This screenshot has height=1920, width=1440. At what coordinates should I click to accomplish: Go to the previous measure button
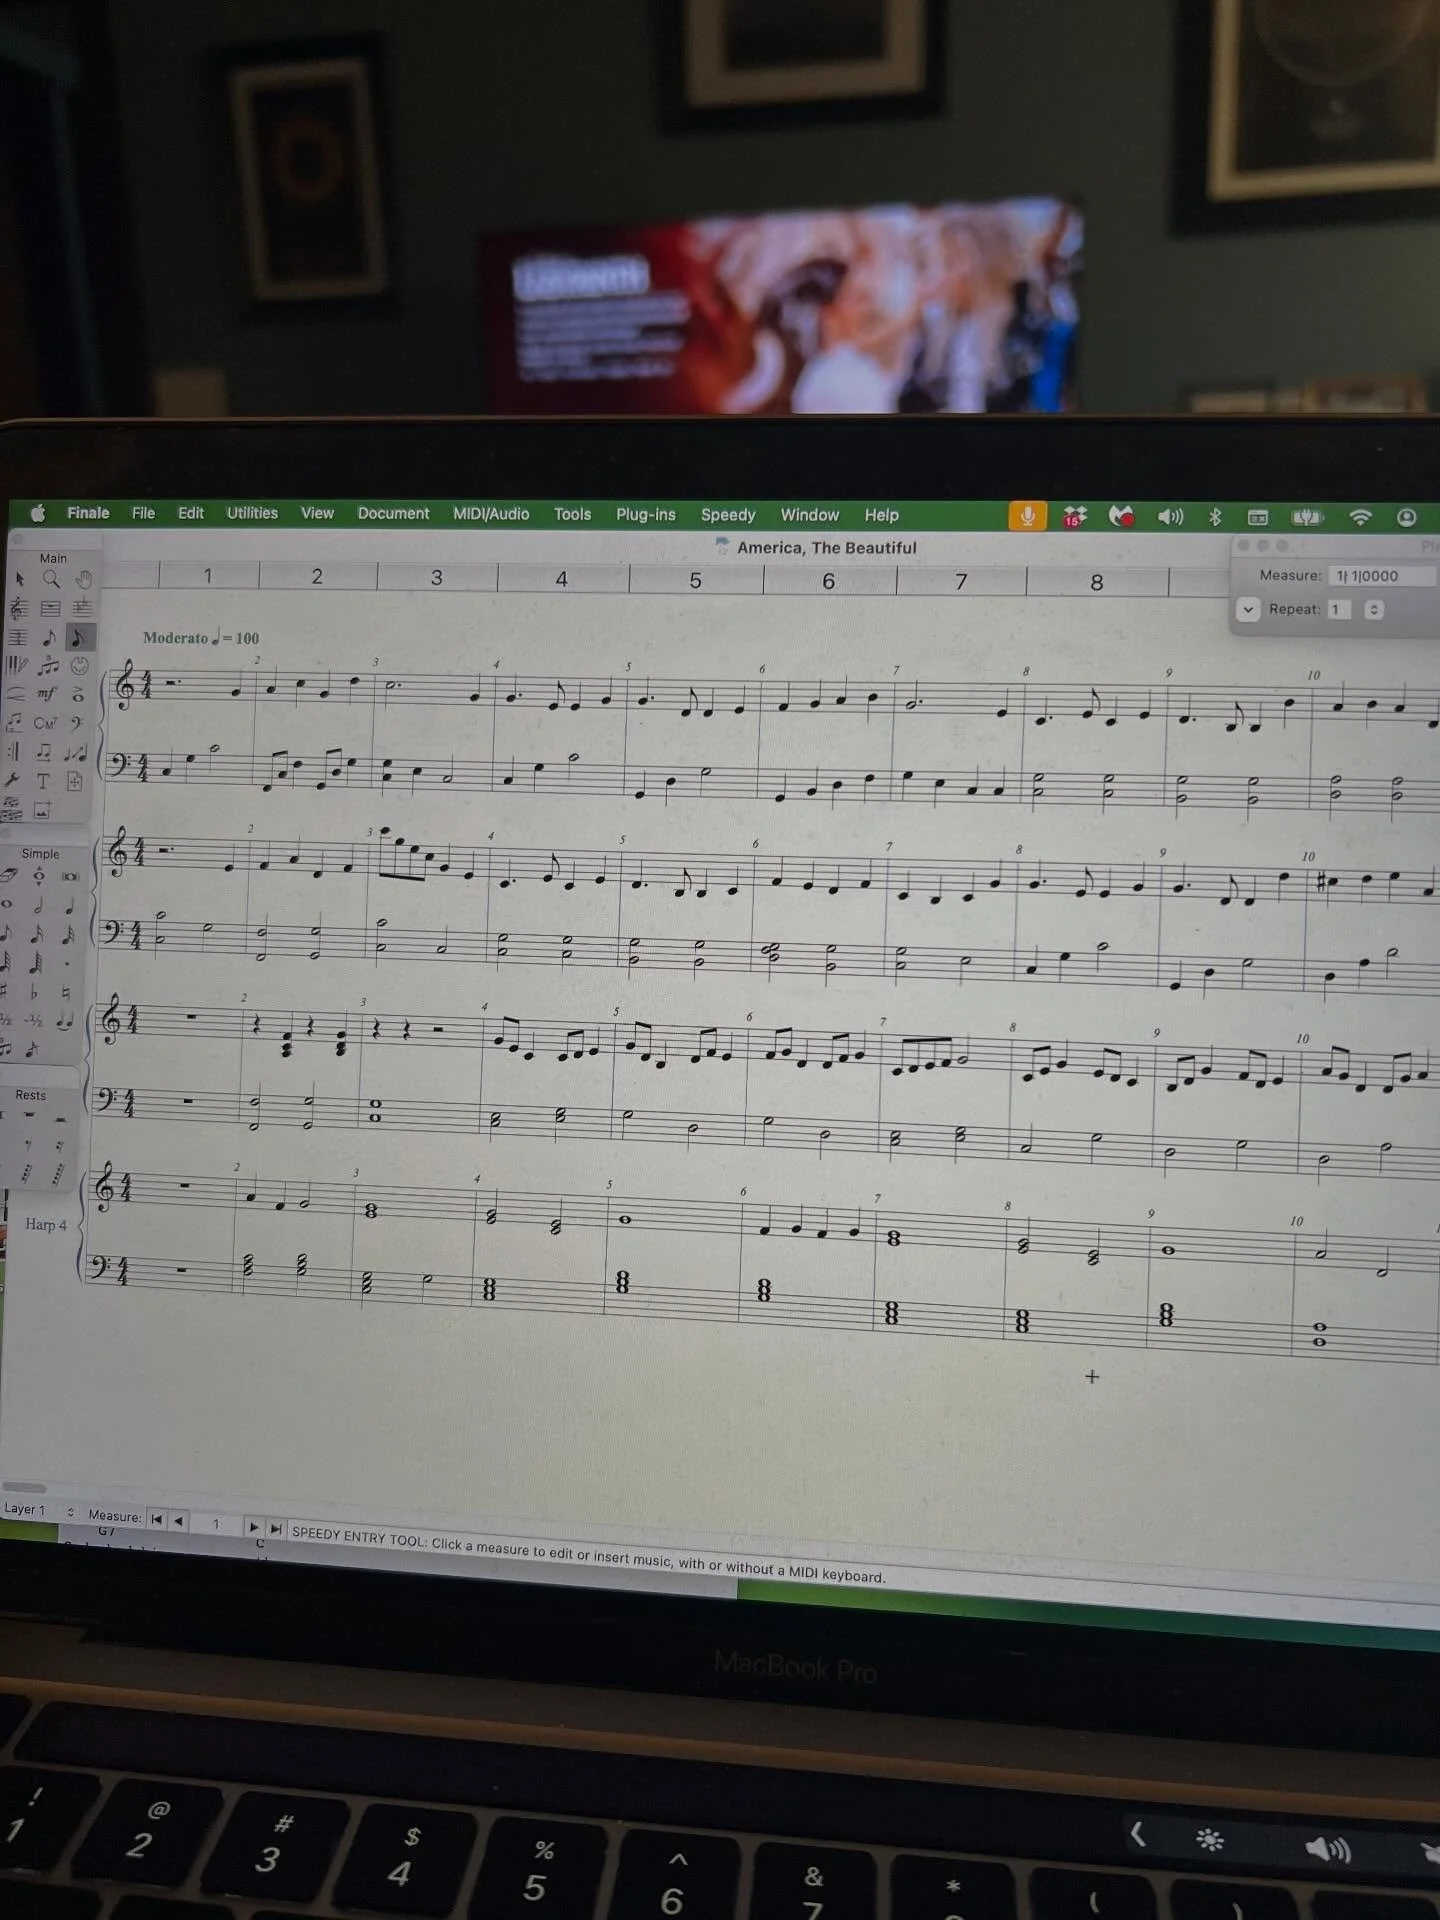click(179, 1521)
